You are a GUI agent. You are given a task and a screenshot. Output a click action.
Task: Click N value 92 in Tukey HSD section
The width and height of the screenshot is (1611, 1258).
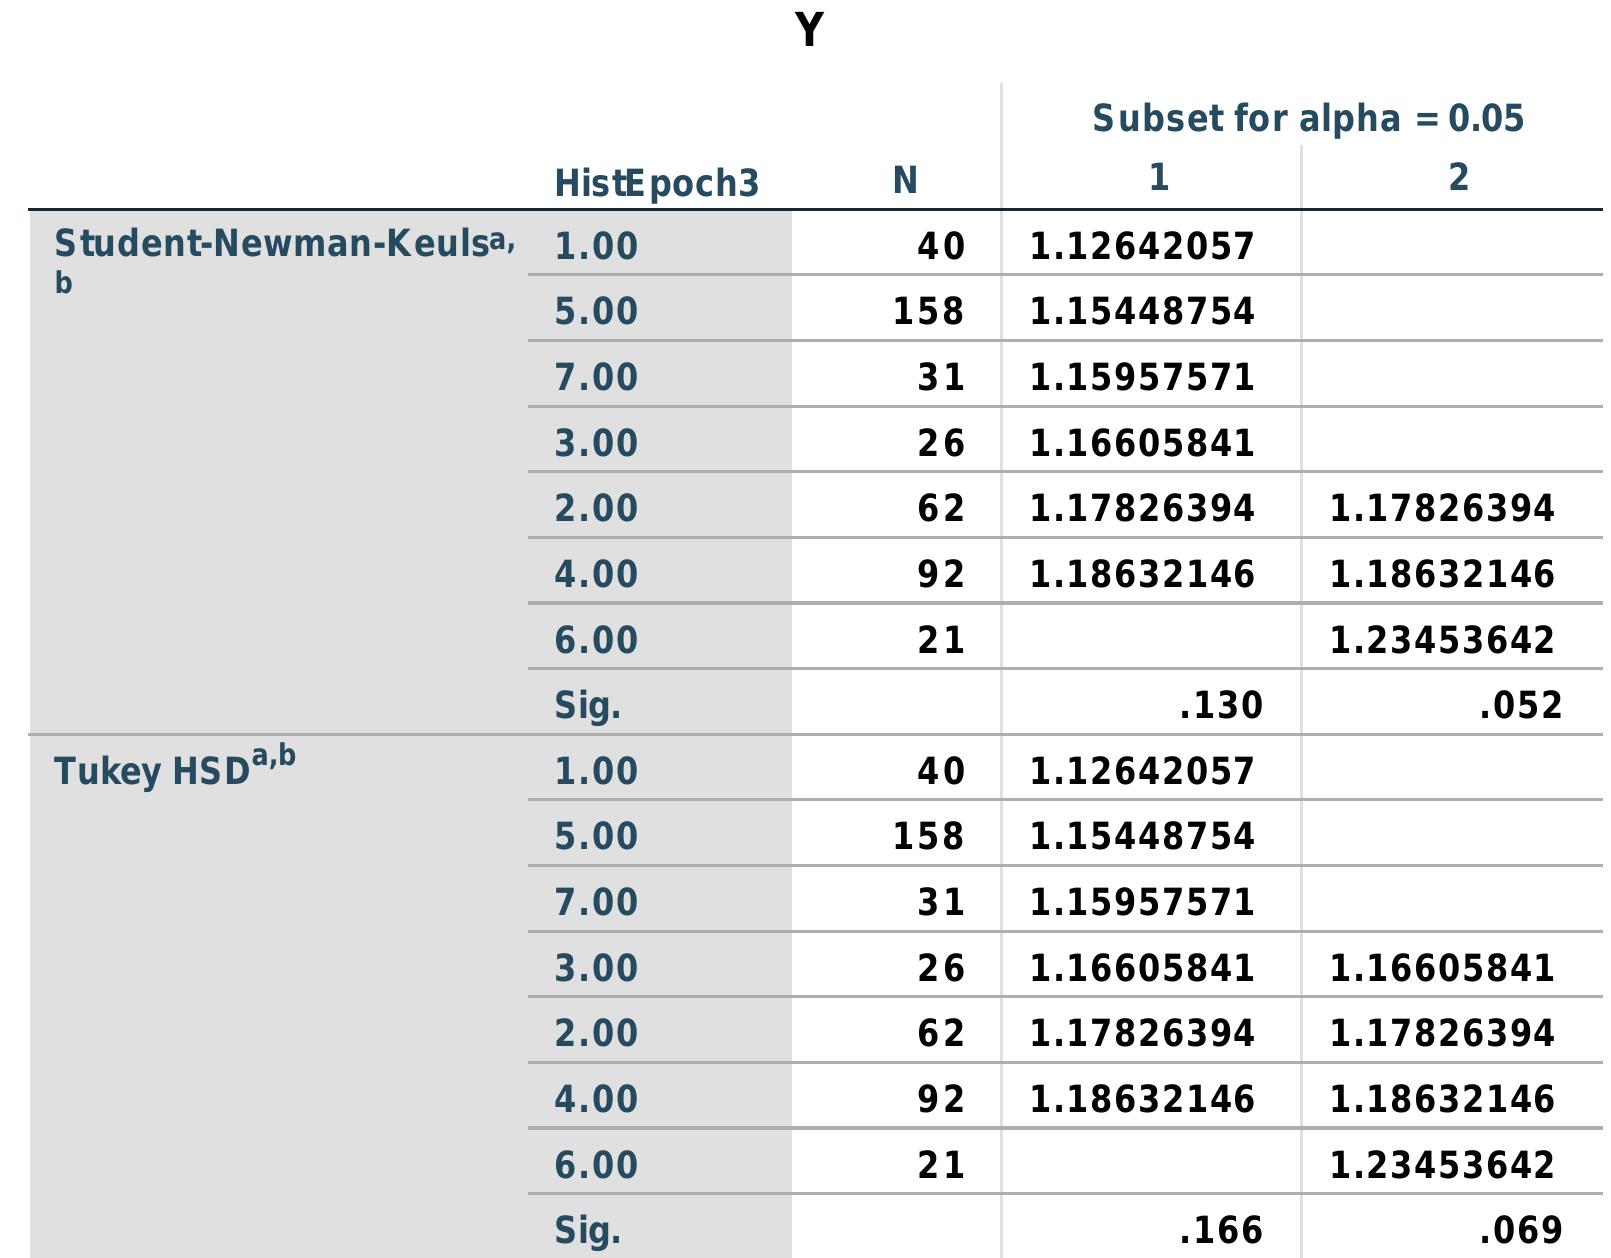click(x=940, y=1098)
